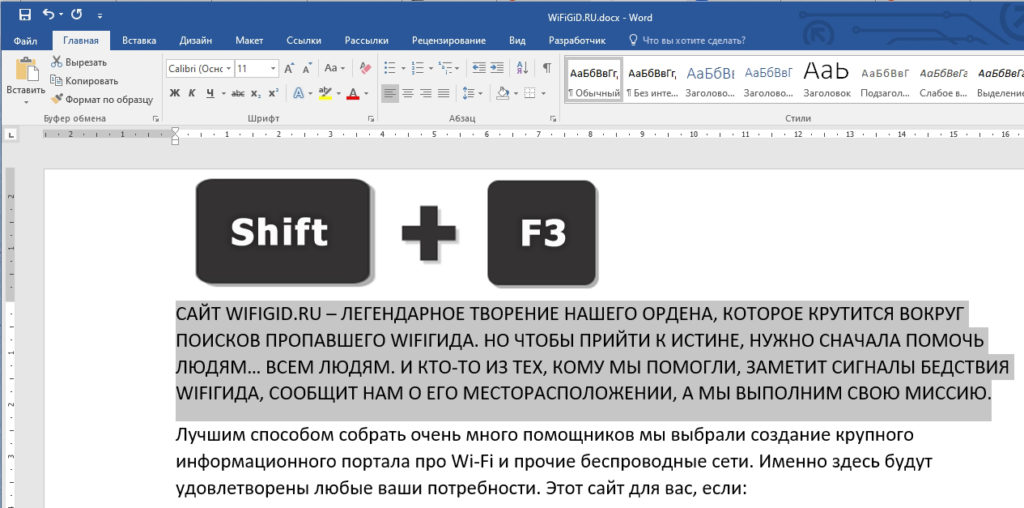Click the 'Что вы хотите сделать?' search field
The width and height of the screenshot is (1024, 508).
click(x=692, y=41)
